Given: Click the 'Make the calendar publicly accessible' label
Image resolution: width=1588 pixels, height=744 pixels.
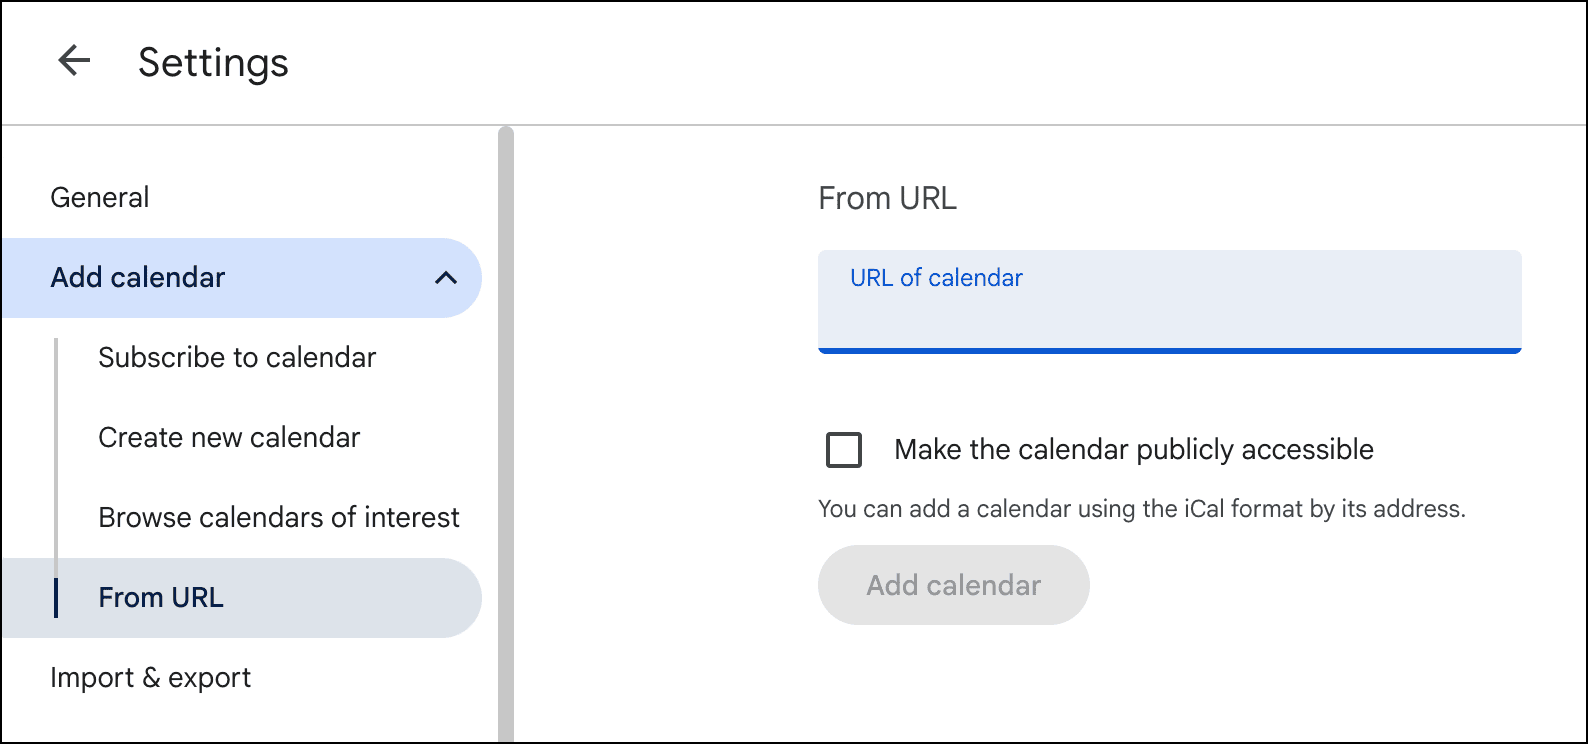Looking at the screenshot, I should pos(1133,450).
